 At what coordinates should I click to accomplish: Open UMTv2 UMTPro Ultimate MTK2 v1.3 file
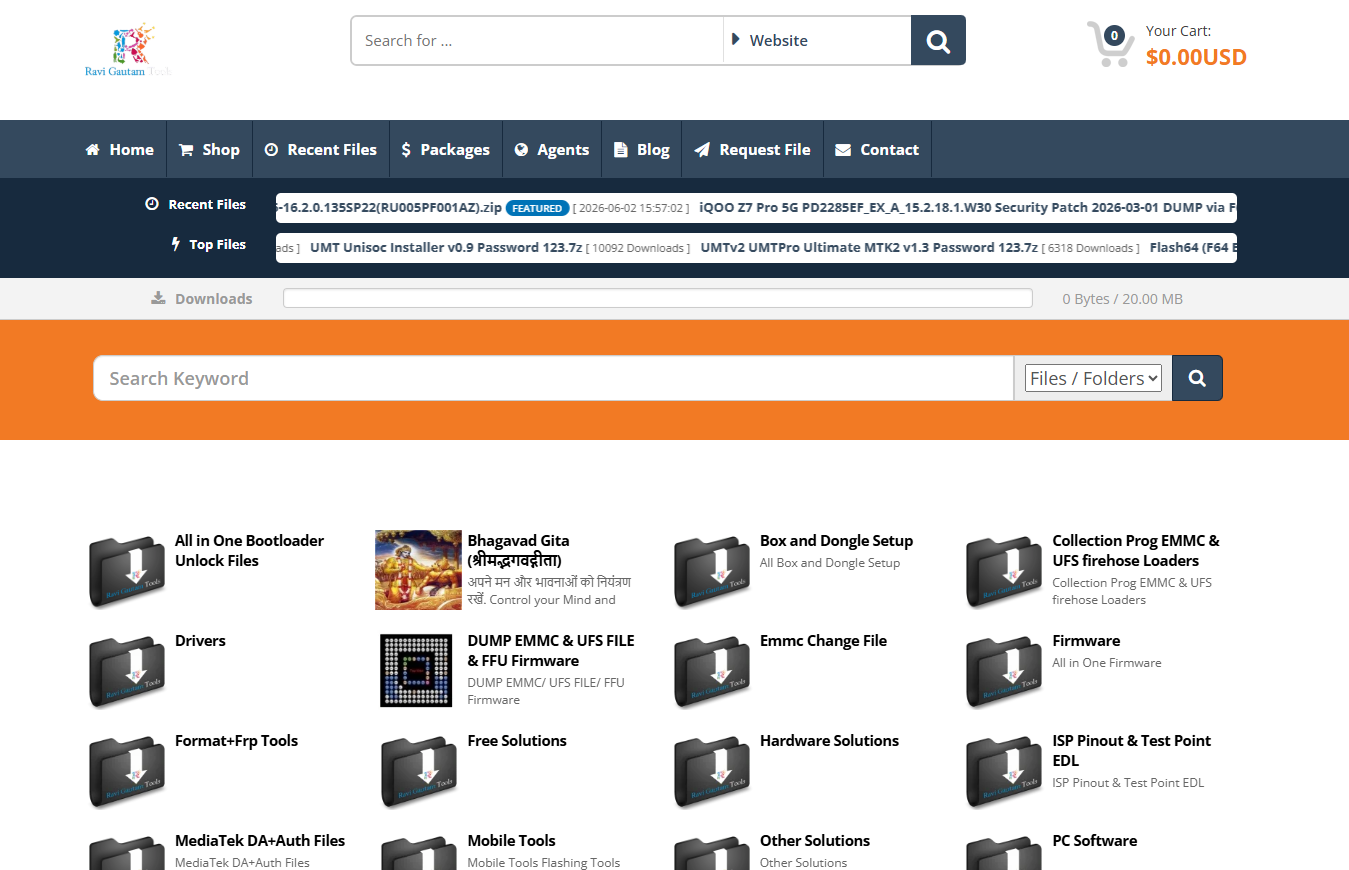(x=869, y=247)
